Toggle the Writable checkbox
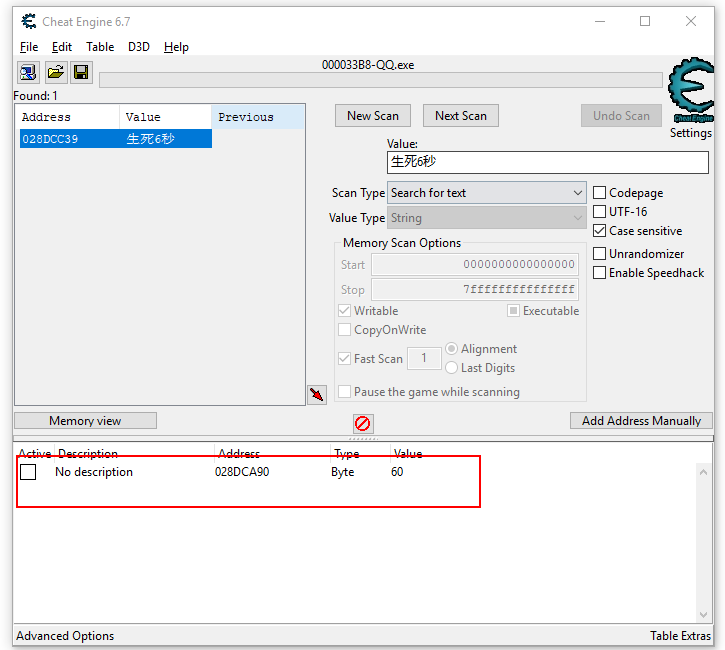Viewport: 725px width, 650px height. (344, 310)
